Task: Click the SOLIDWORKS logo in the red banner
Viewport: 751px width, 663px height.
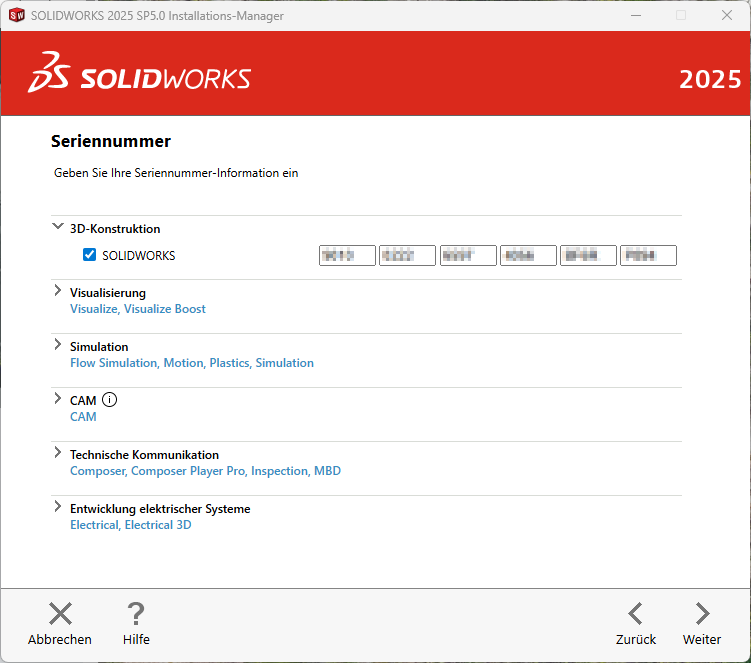Action: [x=140, y=78]
